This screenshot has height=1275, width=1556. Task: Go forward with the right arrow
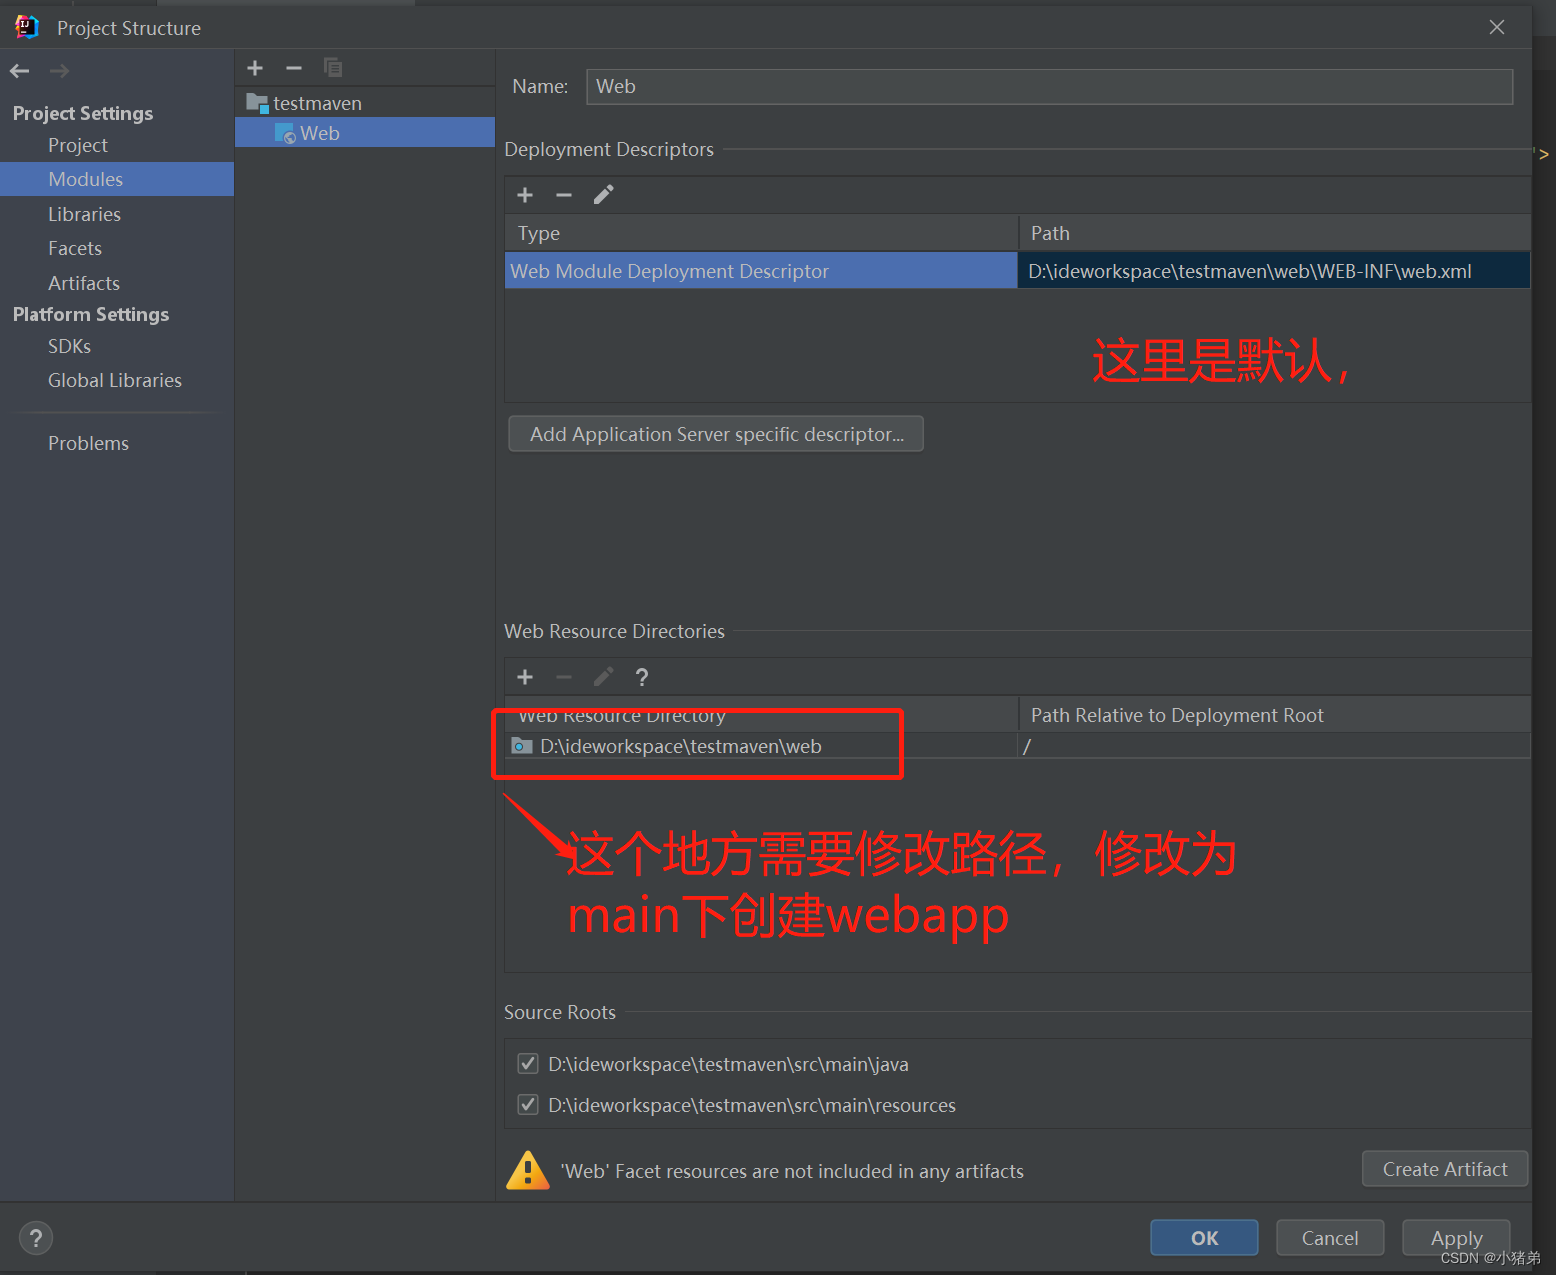[x=59, y=71]
